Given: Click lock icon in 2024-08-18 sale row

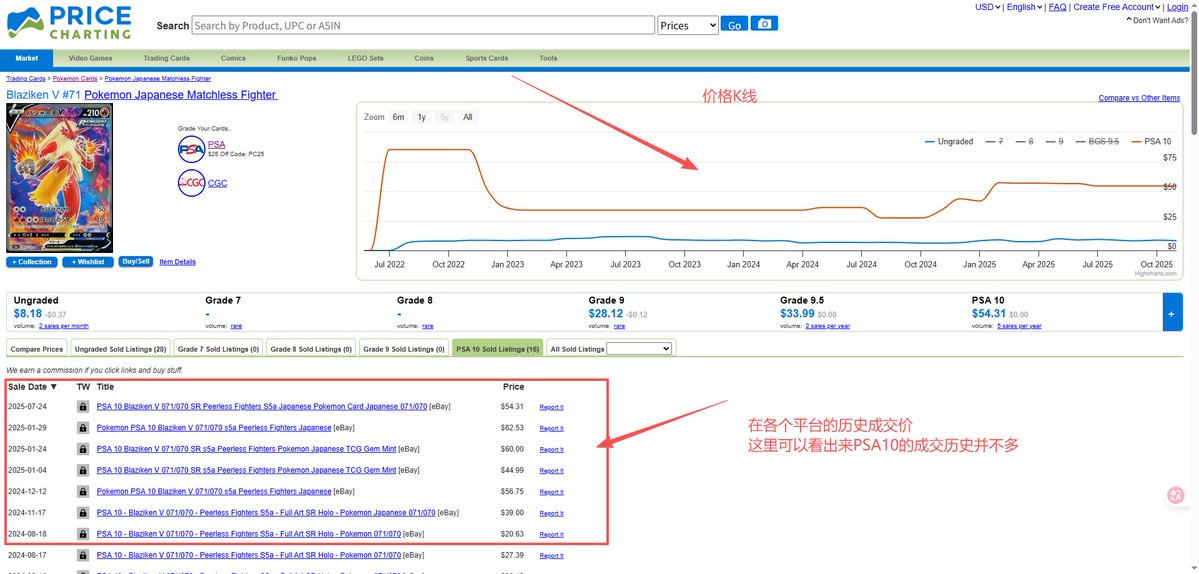Looking at the screenshot, I should tap(83, 534).
